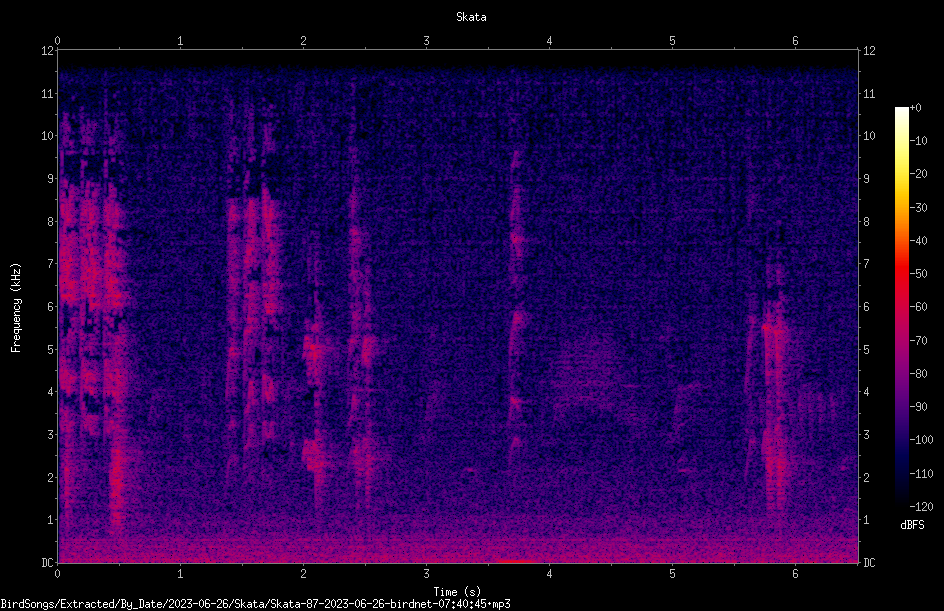Click "4" on the right frequency axis

click(866, 392)
